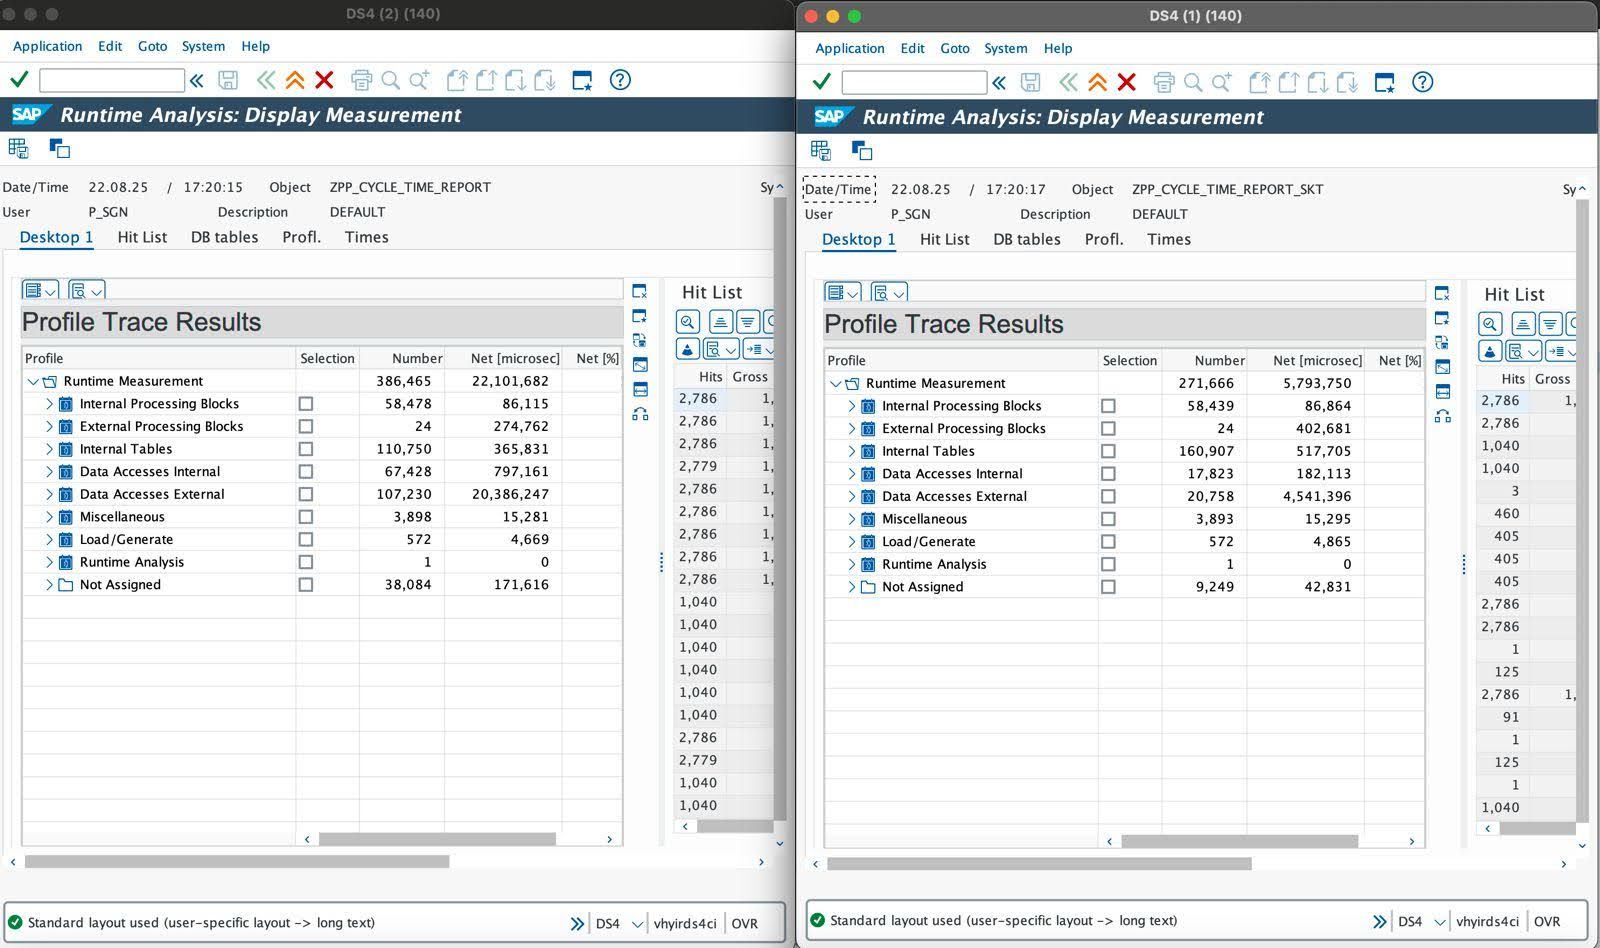Enable the Data Accesses External selection checkbox
Screen dimensions: 1600x948
tap(306, 494)
